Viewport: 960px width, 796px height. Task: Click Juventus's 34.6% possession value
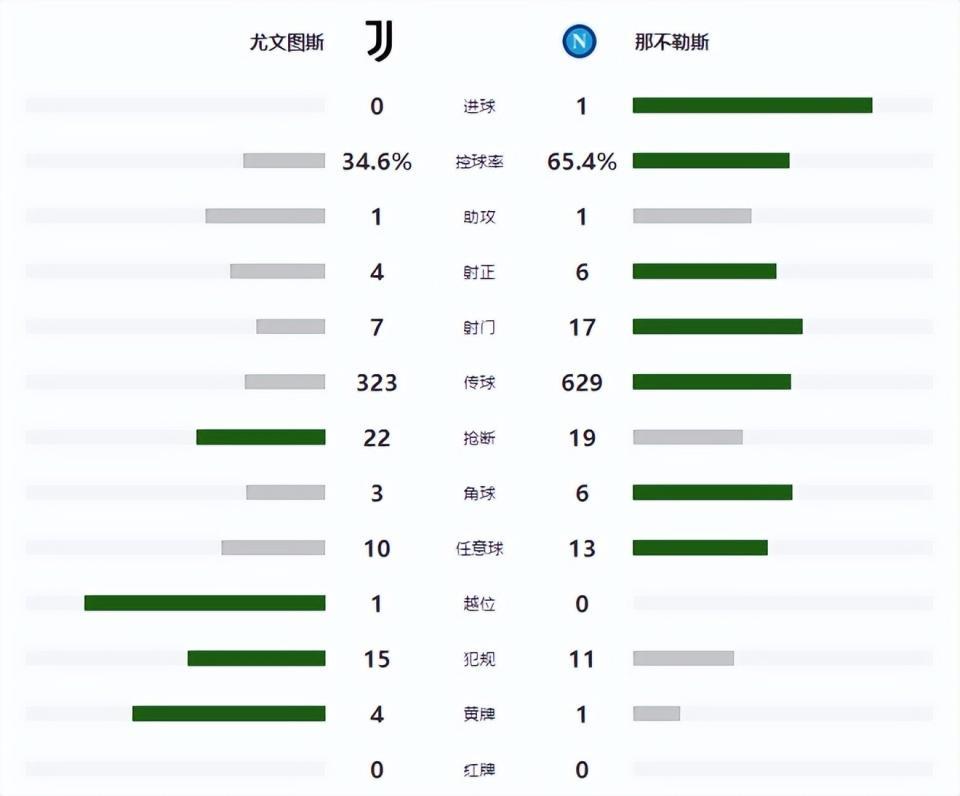pos(377,161)
